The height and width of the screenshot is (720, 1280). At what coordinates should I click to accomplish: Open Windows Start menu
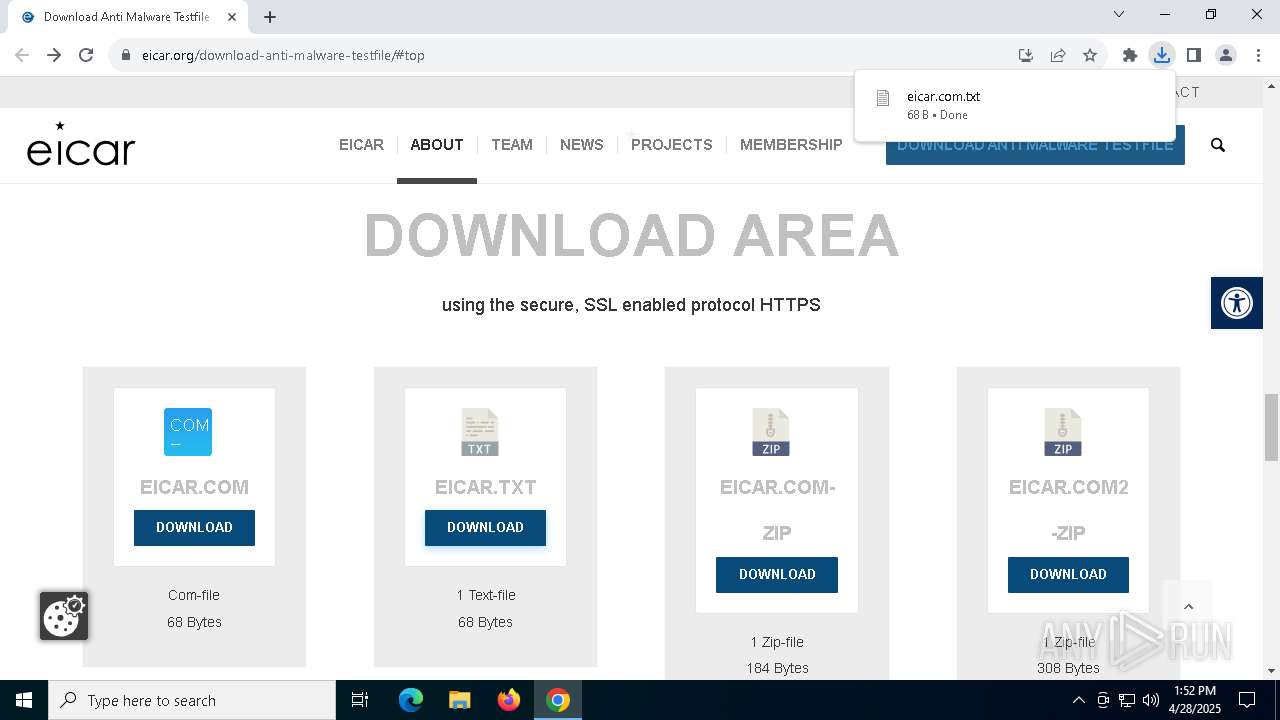[24, 700]
